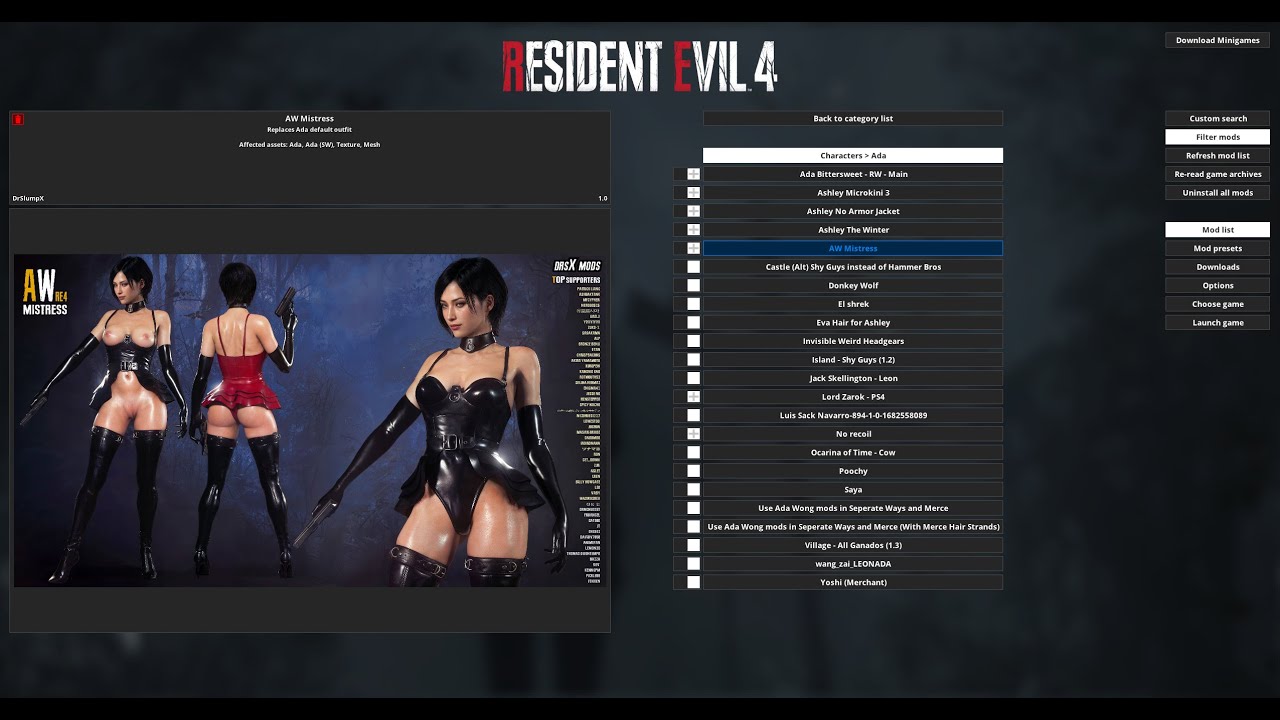Image resolution: width=1280 pixels, height=720 pixels.
Task: Select Castle (Alt) Shy Guys instead of Hammer Bros
Action: (853, 267)
